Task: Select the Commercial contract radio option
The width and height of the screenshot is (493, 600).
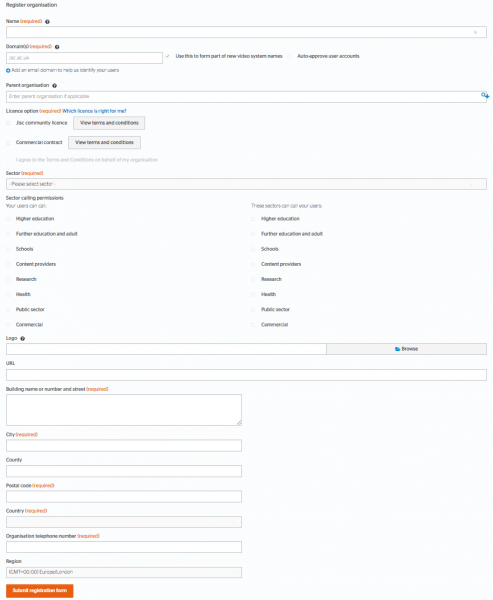Action: click(8, 143)
